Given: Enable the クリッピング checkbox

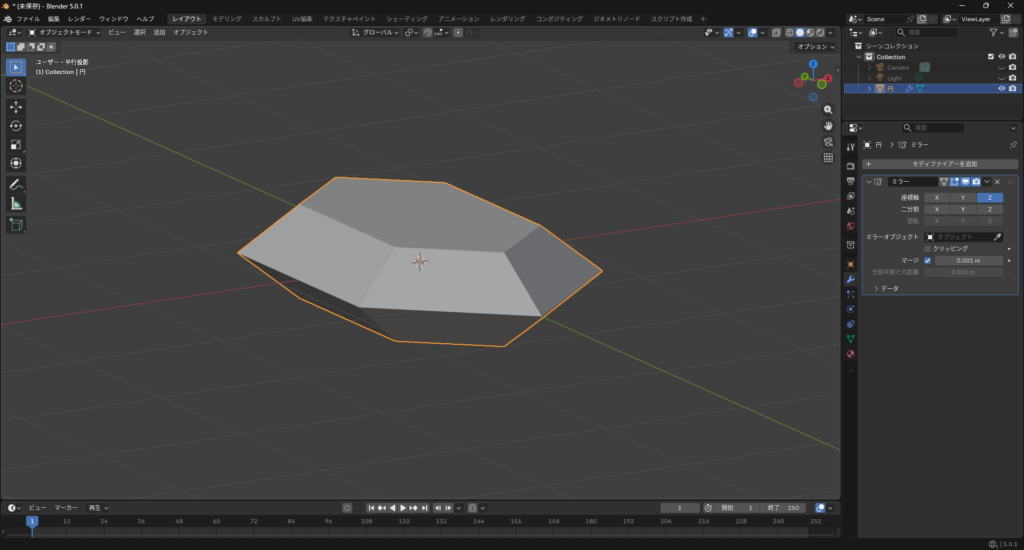Looking at the screenshot, I should [x=928, y=248].
